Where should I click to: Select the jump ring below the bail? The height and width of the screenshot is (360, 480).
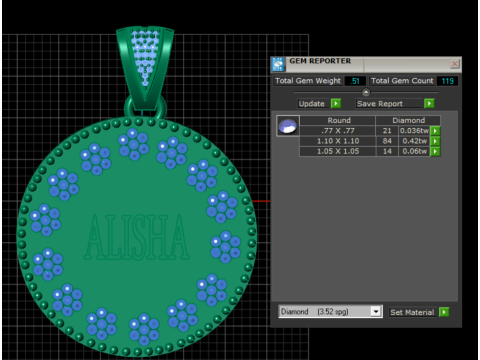[x=145, y=107]
